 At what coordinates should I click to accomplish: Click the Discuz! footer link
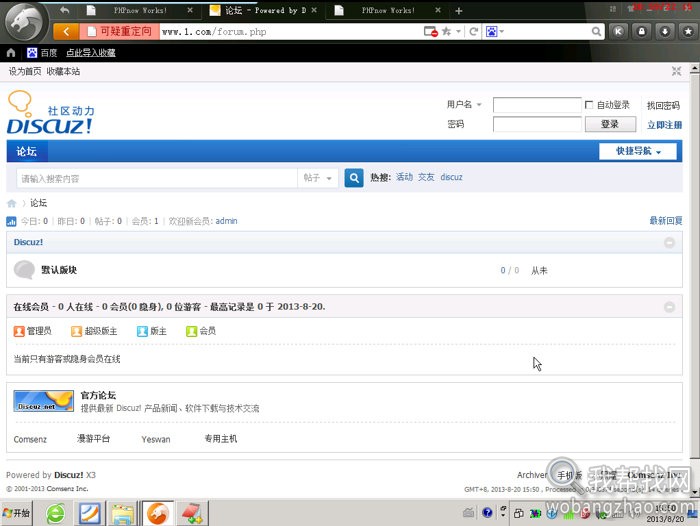click(69, 475)
